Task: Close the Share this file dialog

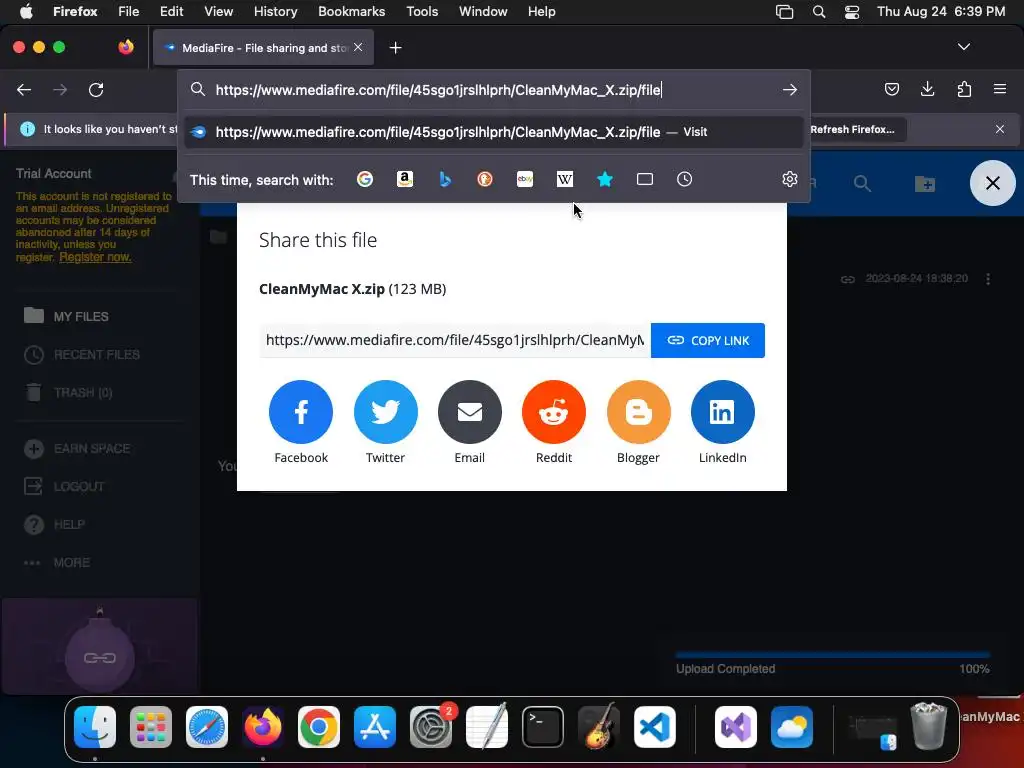Action: [993, 183]
